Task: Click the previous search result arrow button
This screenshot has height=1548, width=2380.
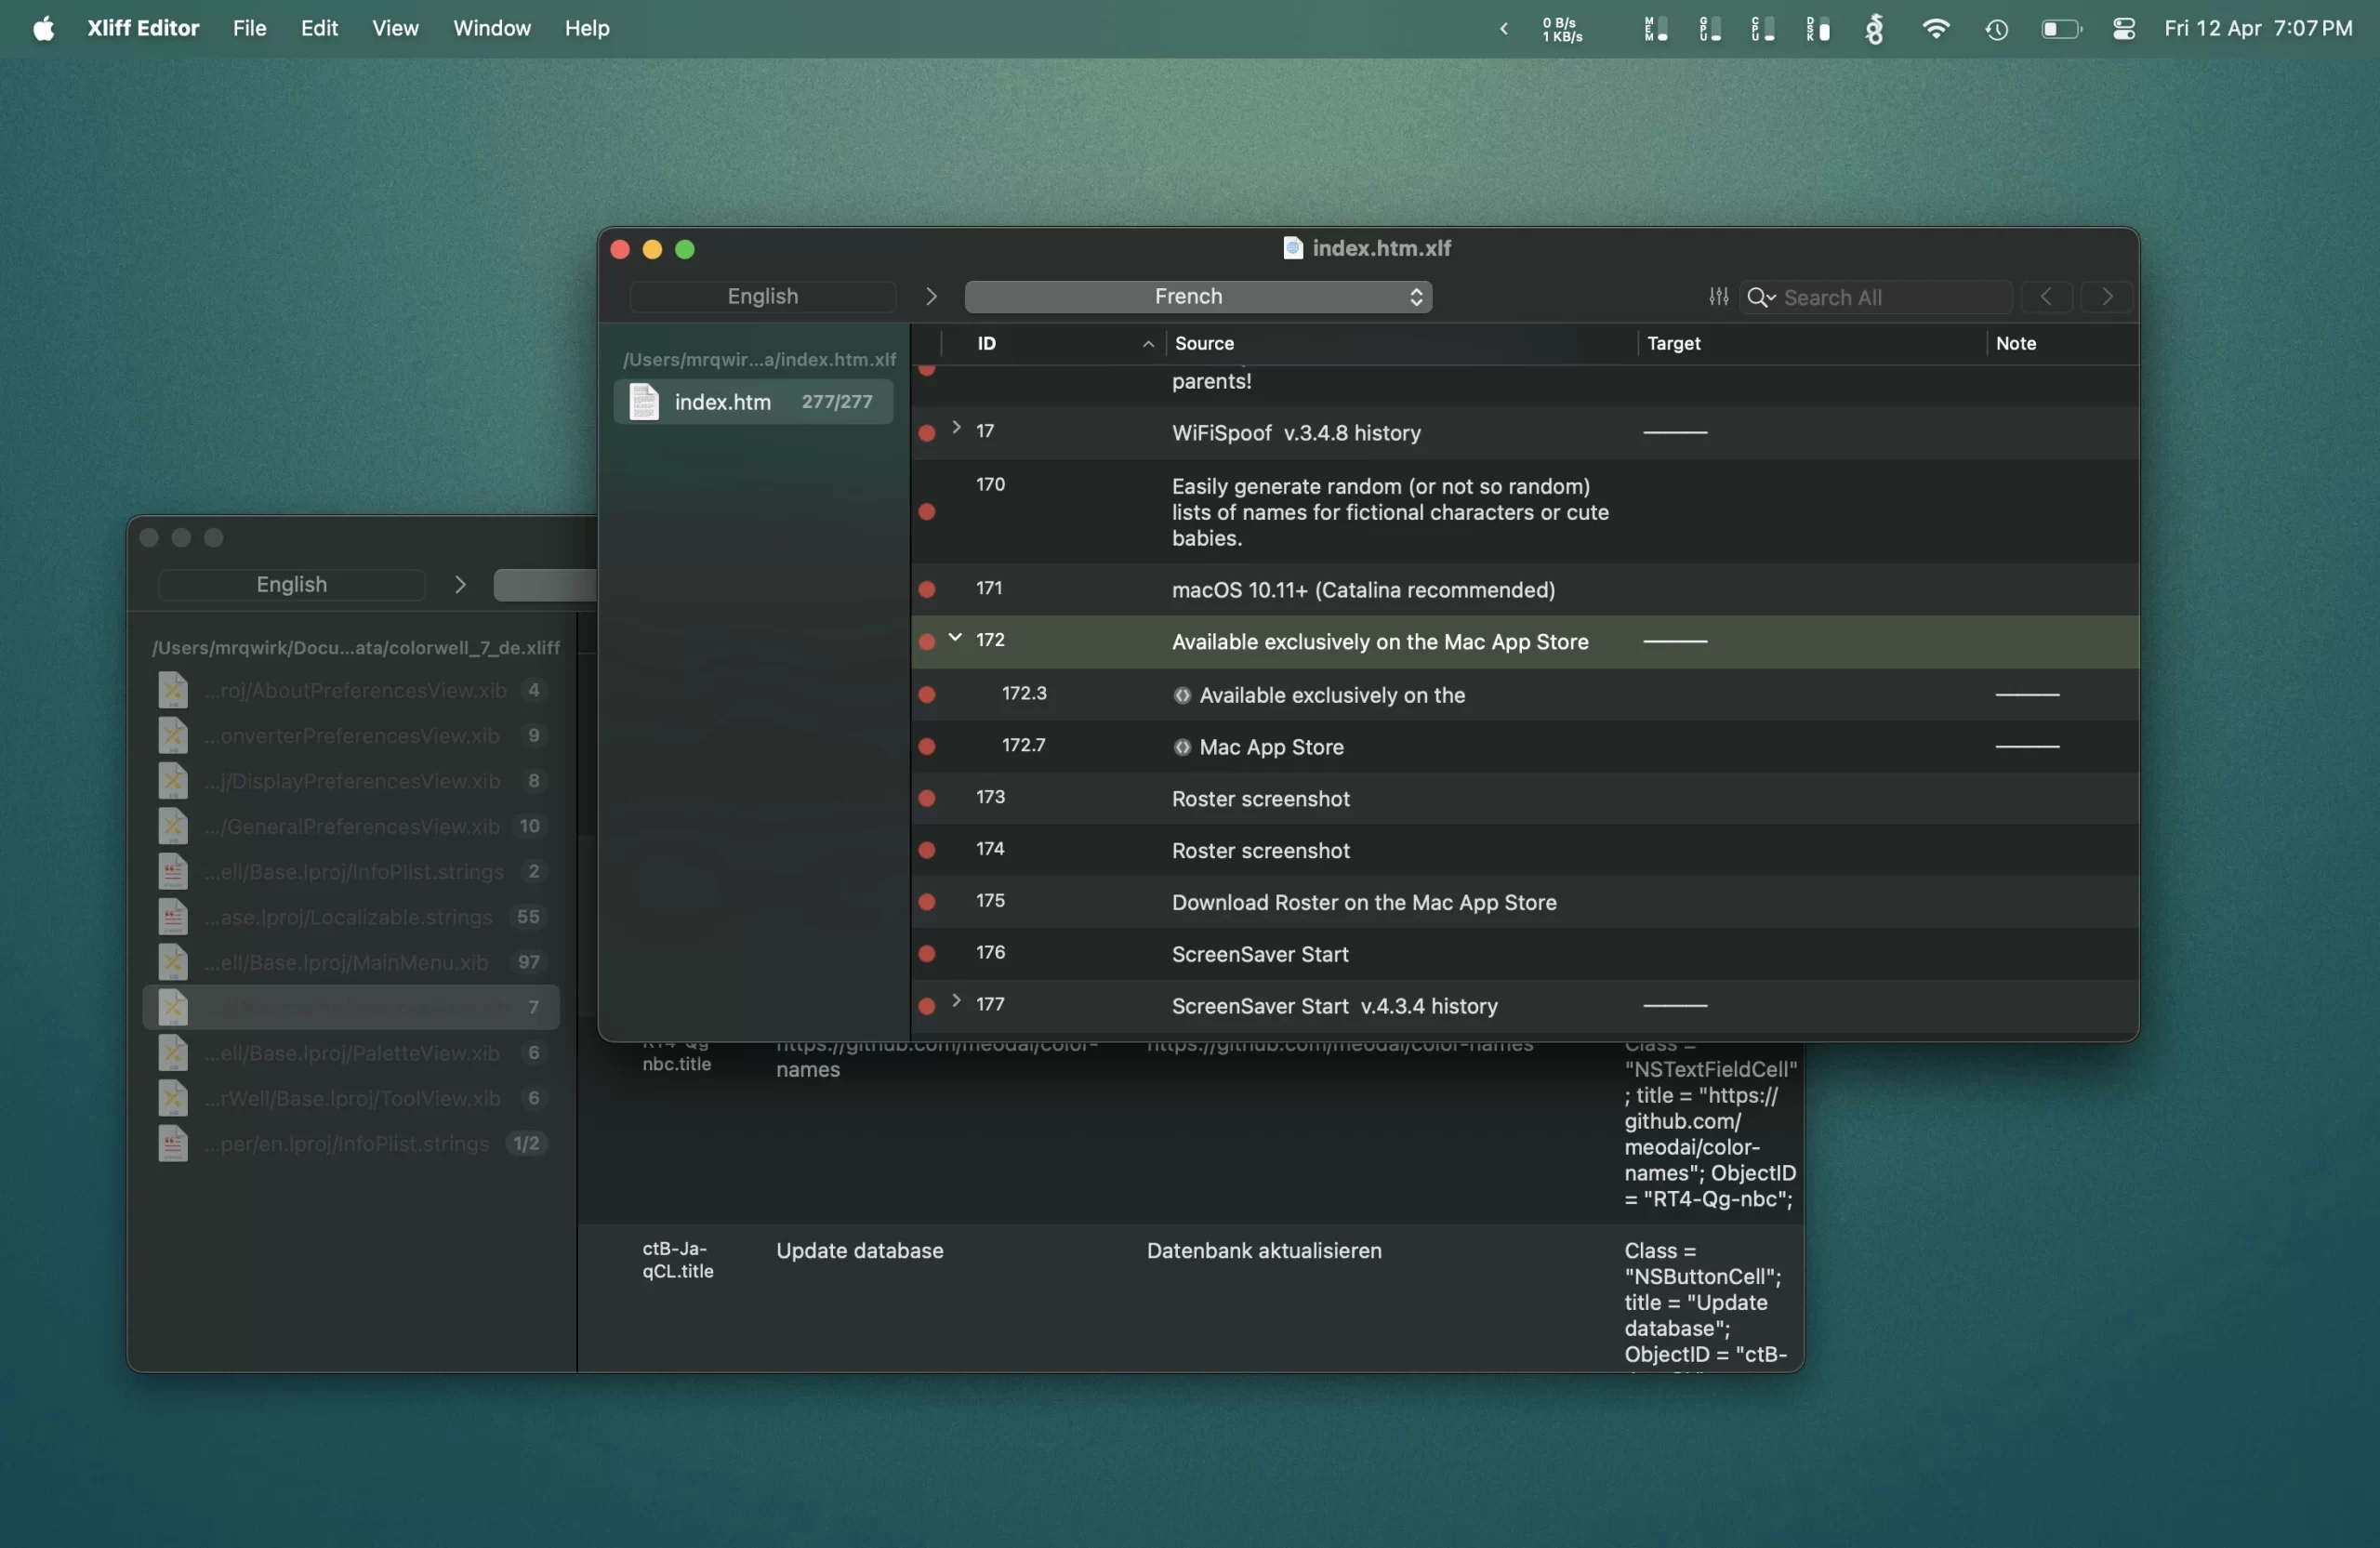Action: [2046, 297]
